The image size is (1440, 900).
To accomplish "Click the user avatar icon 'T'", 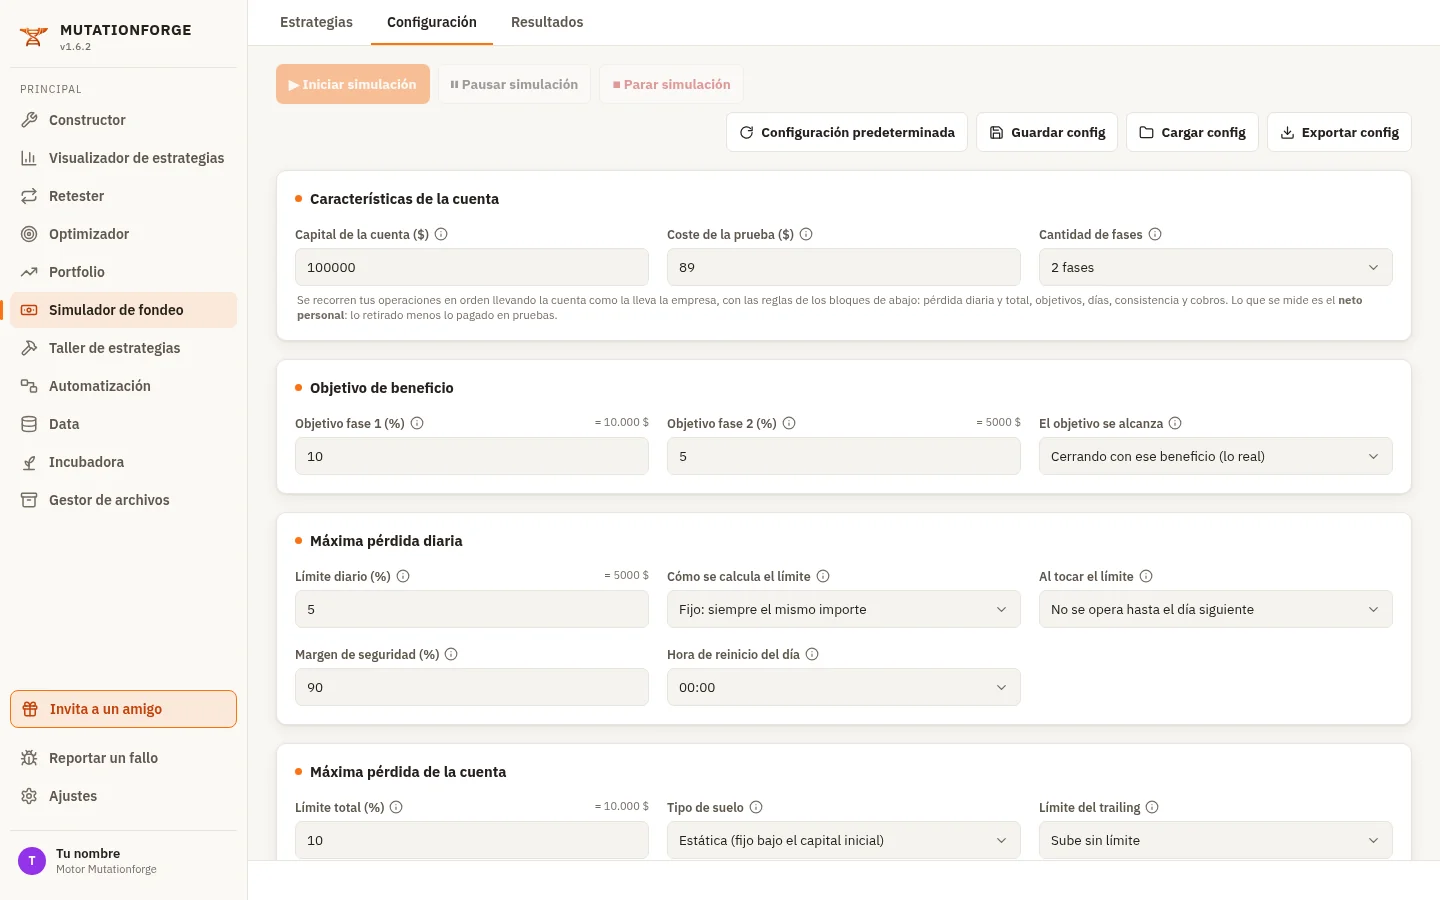I will [x=32, y=861].
